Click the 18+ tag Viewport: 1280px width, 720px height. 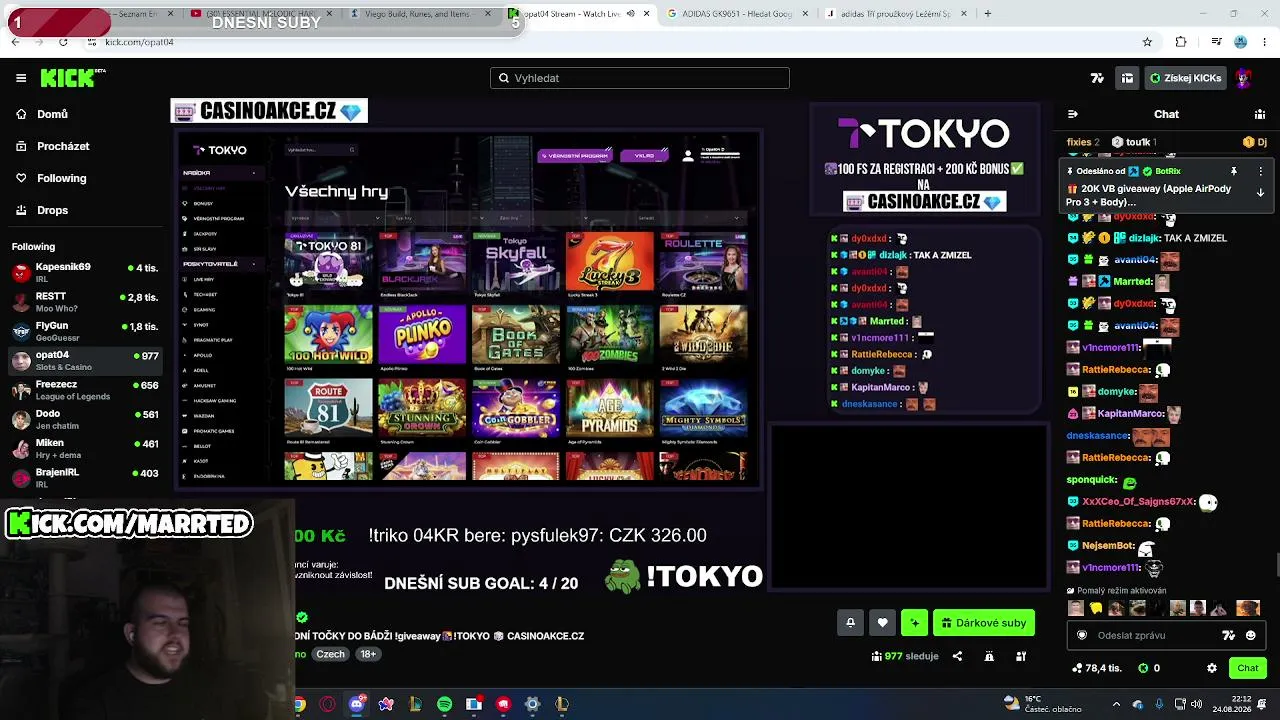[x=368, y=654]
